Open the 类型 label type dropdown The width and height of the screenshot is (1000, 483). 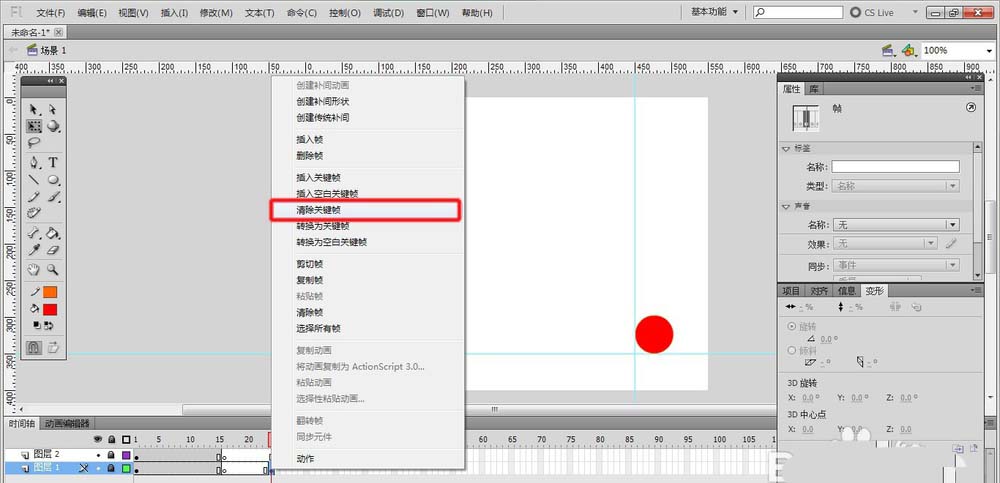(x=895, y=186)
